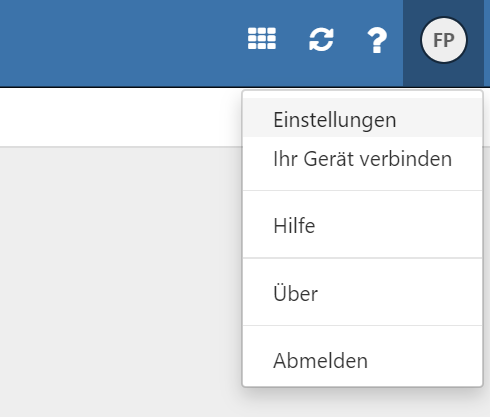Click the FP user avatar

(444, 40)
